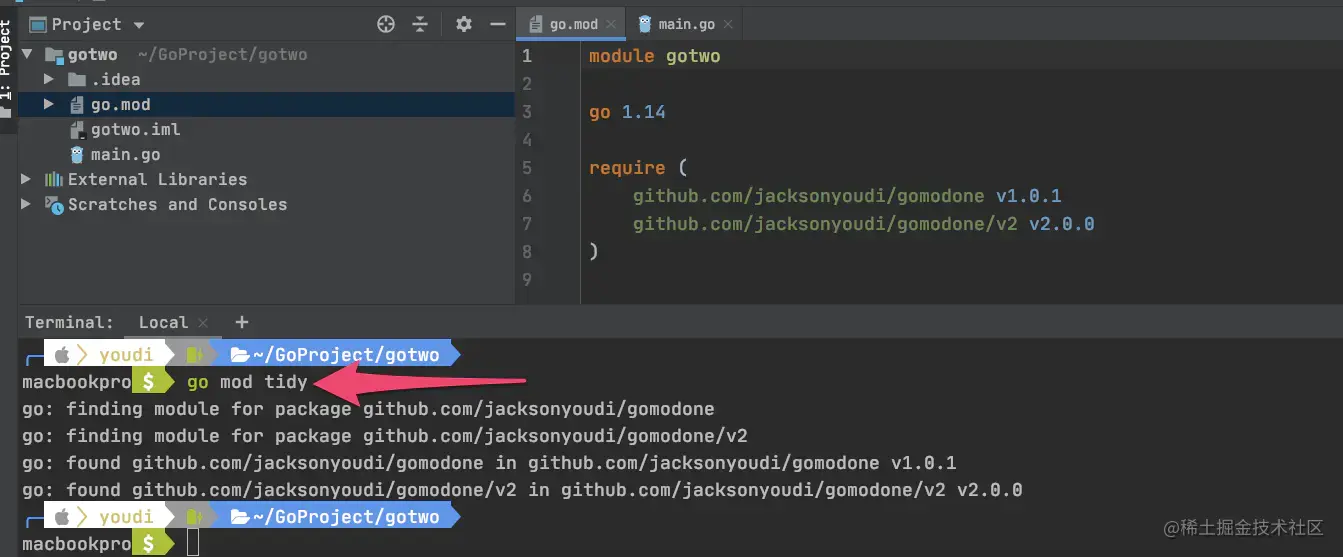The image size is (1343, 557).
Task: Open the vertical 1: Project tool window tab
Action: point(7,70)
